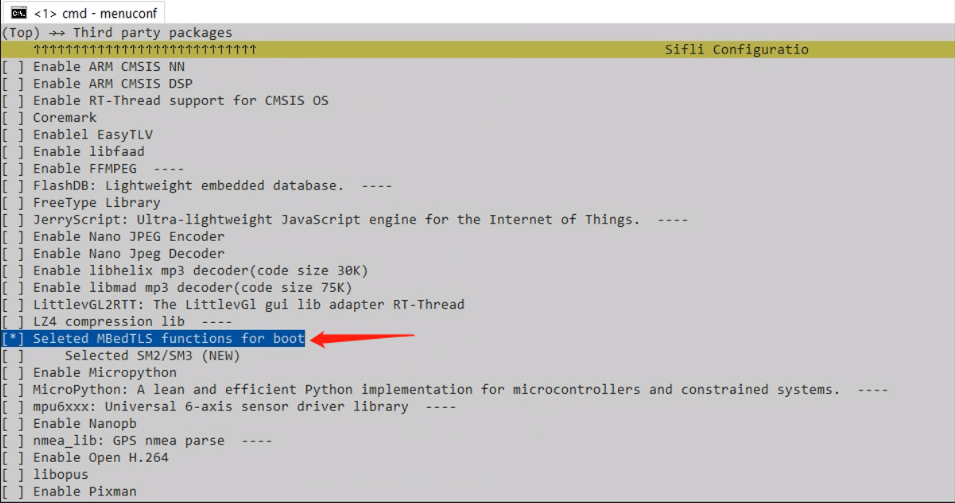Go to the (Top) breadcrumb

click(21, 33)
